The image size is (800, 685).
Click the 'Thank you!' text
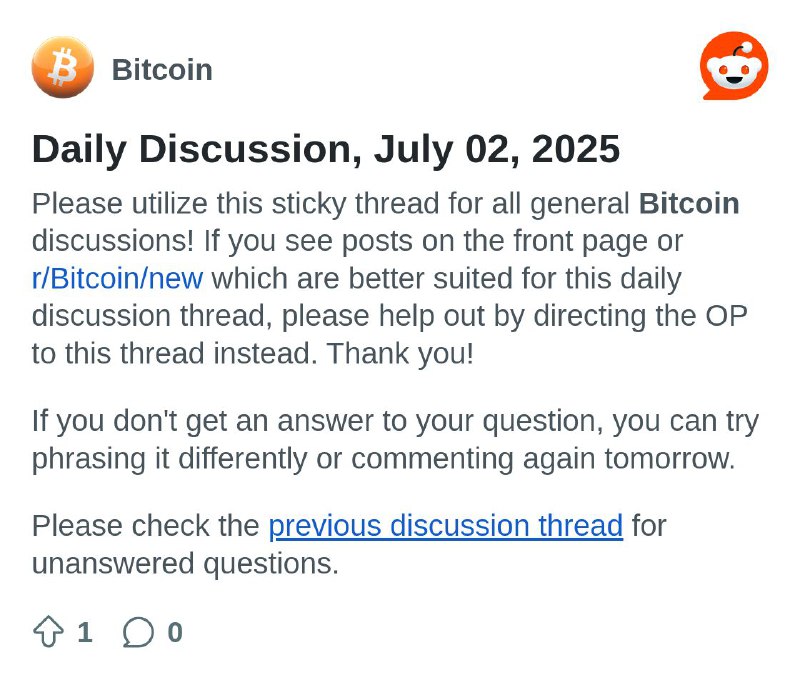(x=401, y=353)
